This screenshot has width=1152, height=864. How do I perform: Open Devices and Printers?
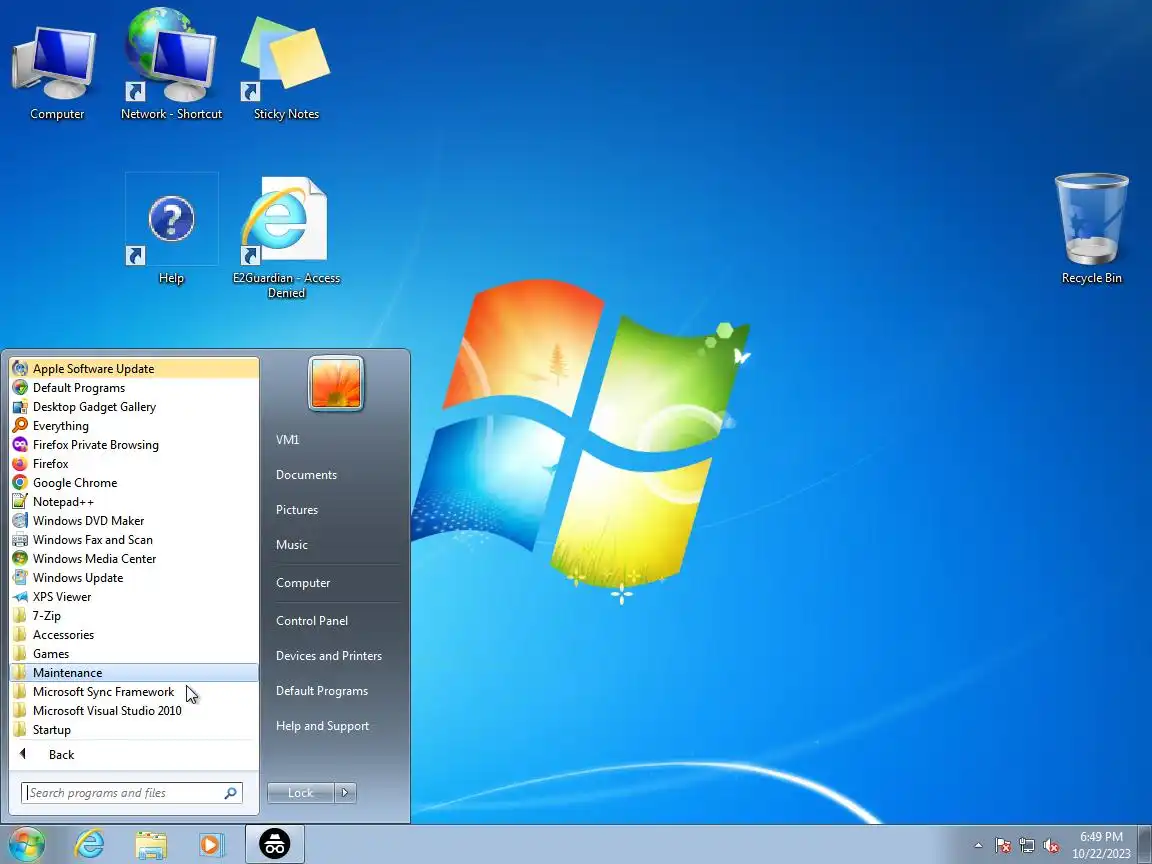pos(335,656)
